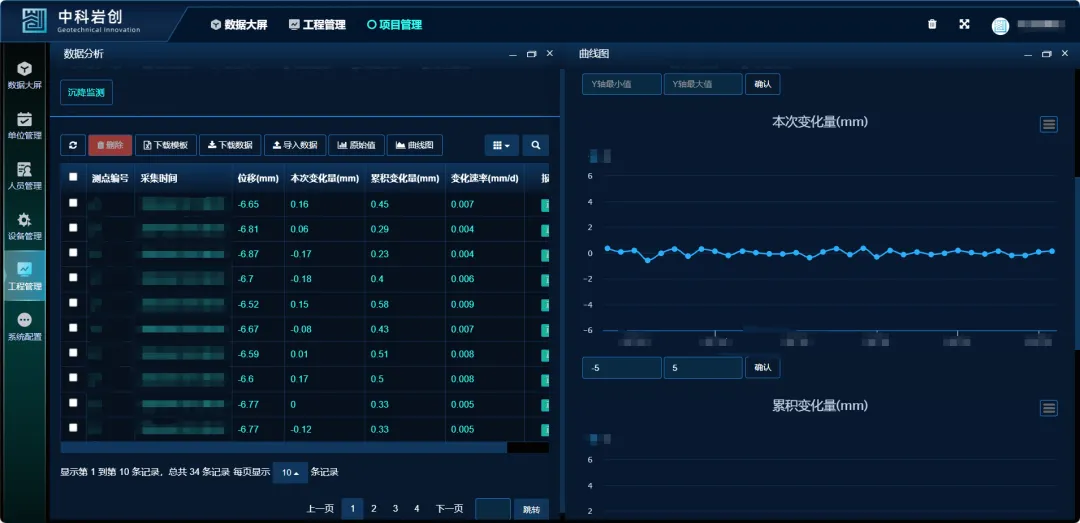Select 工程管理 in the sidebar
The image size is (1080, 523).
pos(25,276)
